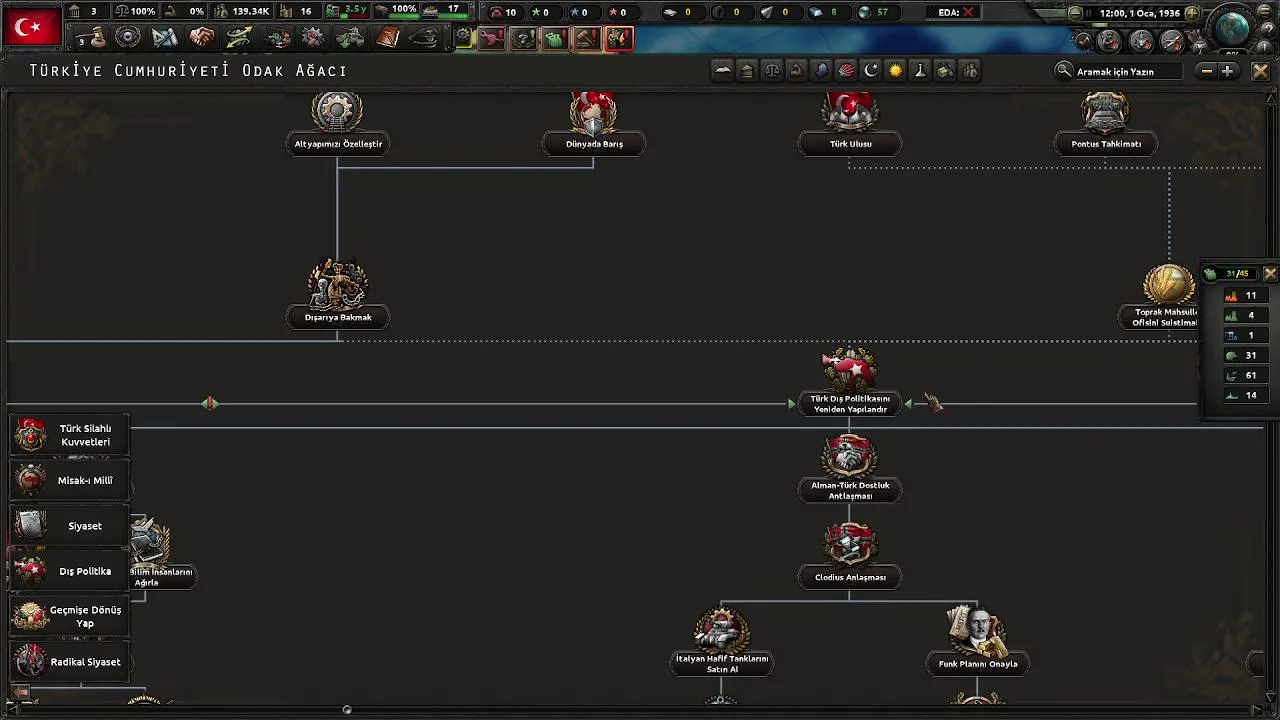1280x720 pixels.
Task: Toggle the first flat-bar focus filter
Action: click(723, 70)
